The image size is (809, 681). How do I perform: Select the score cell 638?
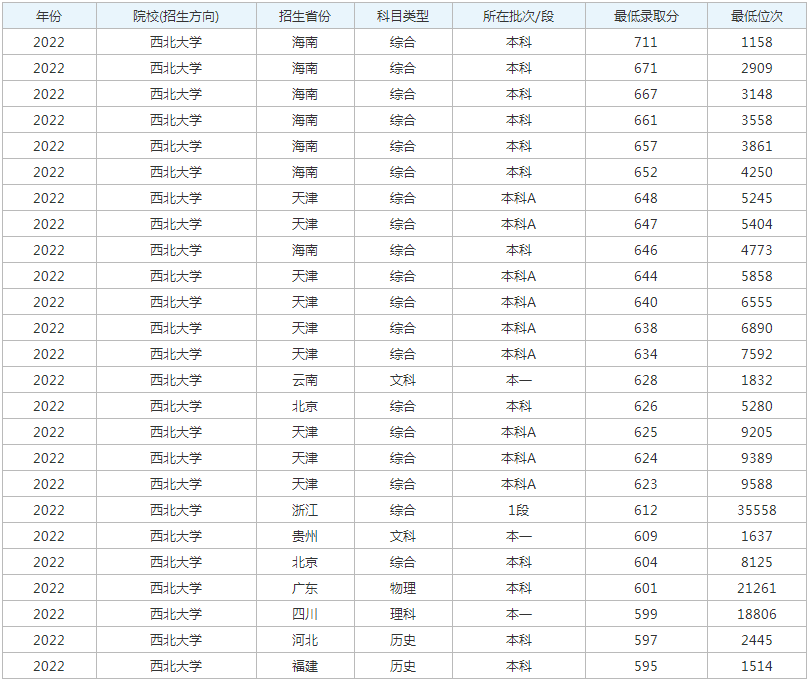pyautogui.click(x=646, y=328)
